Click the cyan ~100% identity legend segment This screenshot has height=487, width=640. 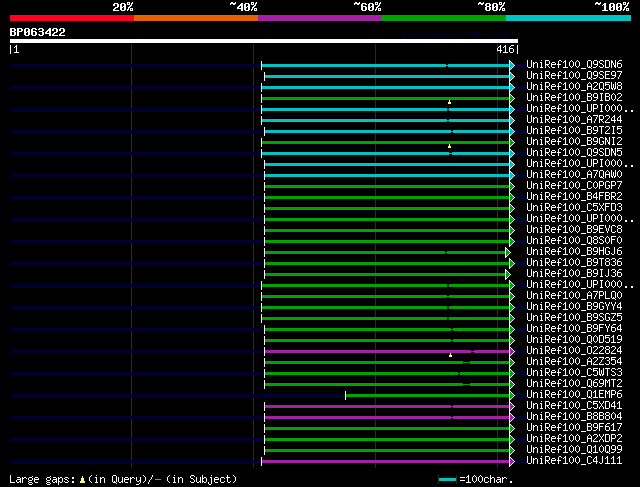(x=569, y=18)
